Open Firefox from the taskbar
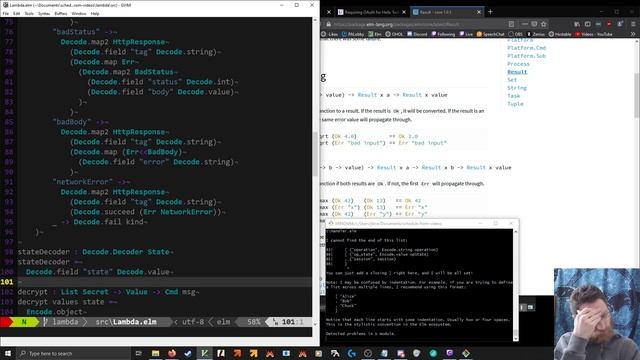Viewport: 640px width, 360px height. click(x=172, y=353)
